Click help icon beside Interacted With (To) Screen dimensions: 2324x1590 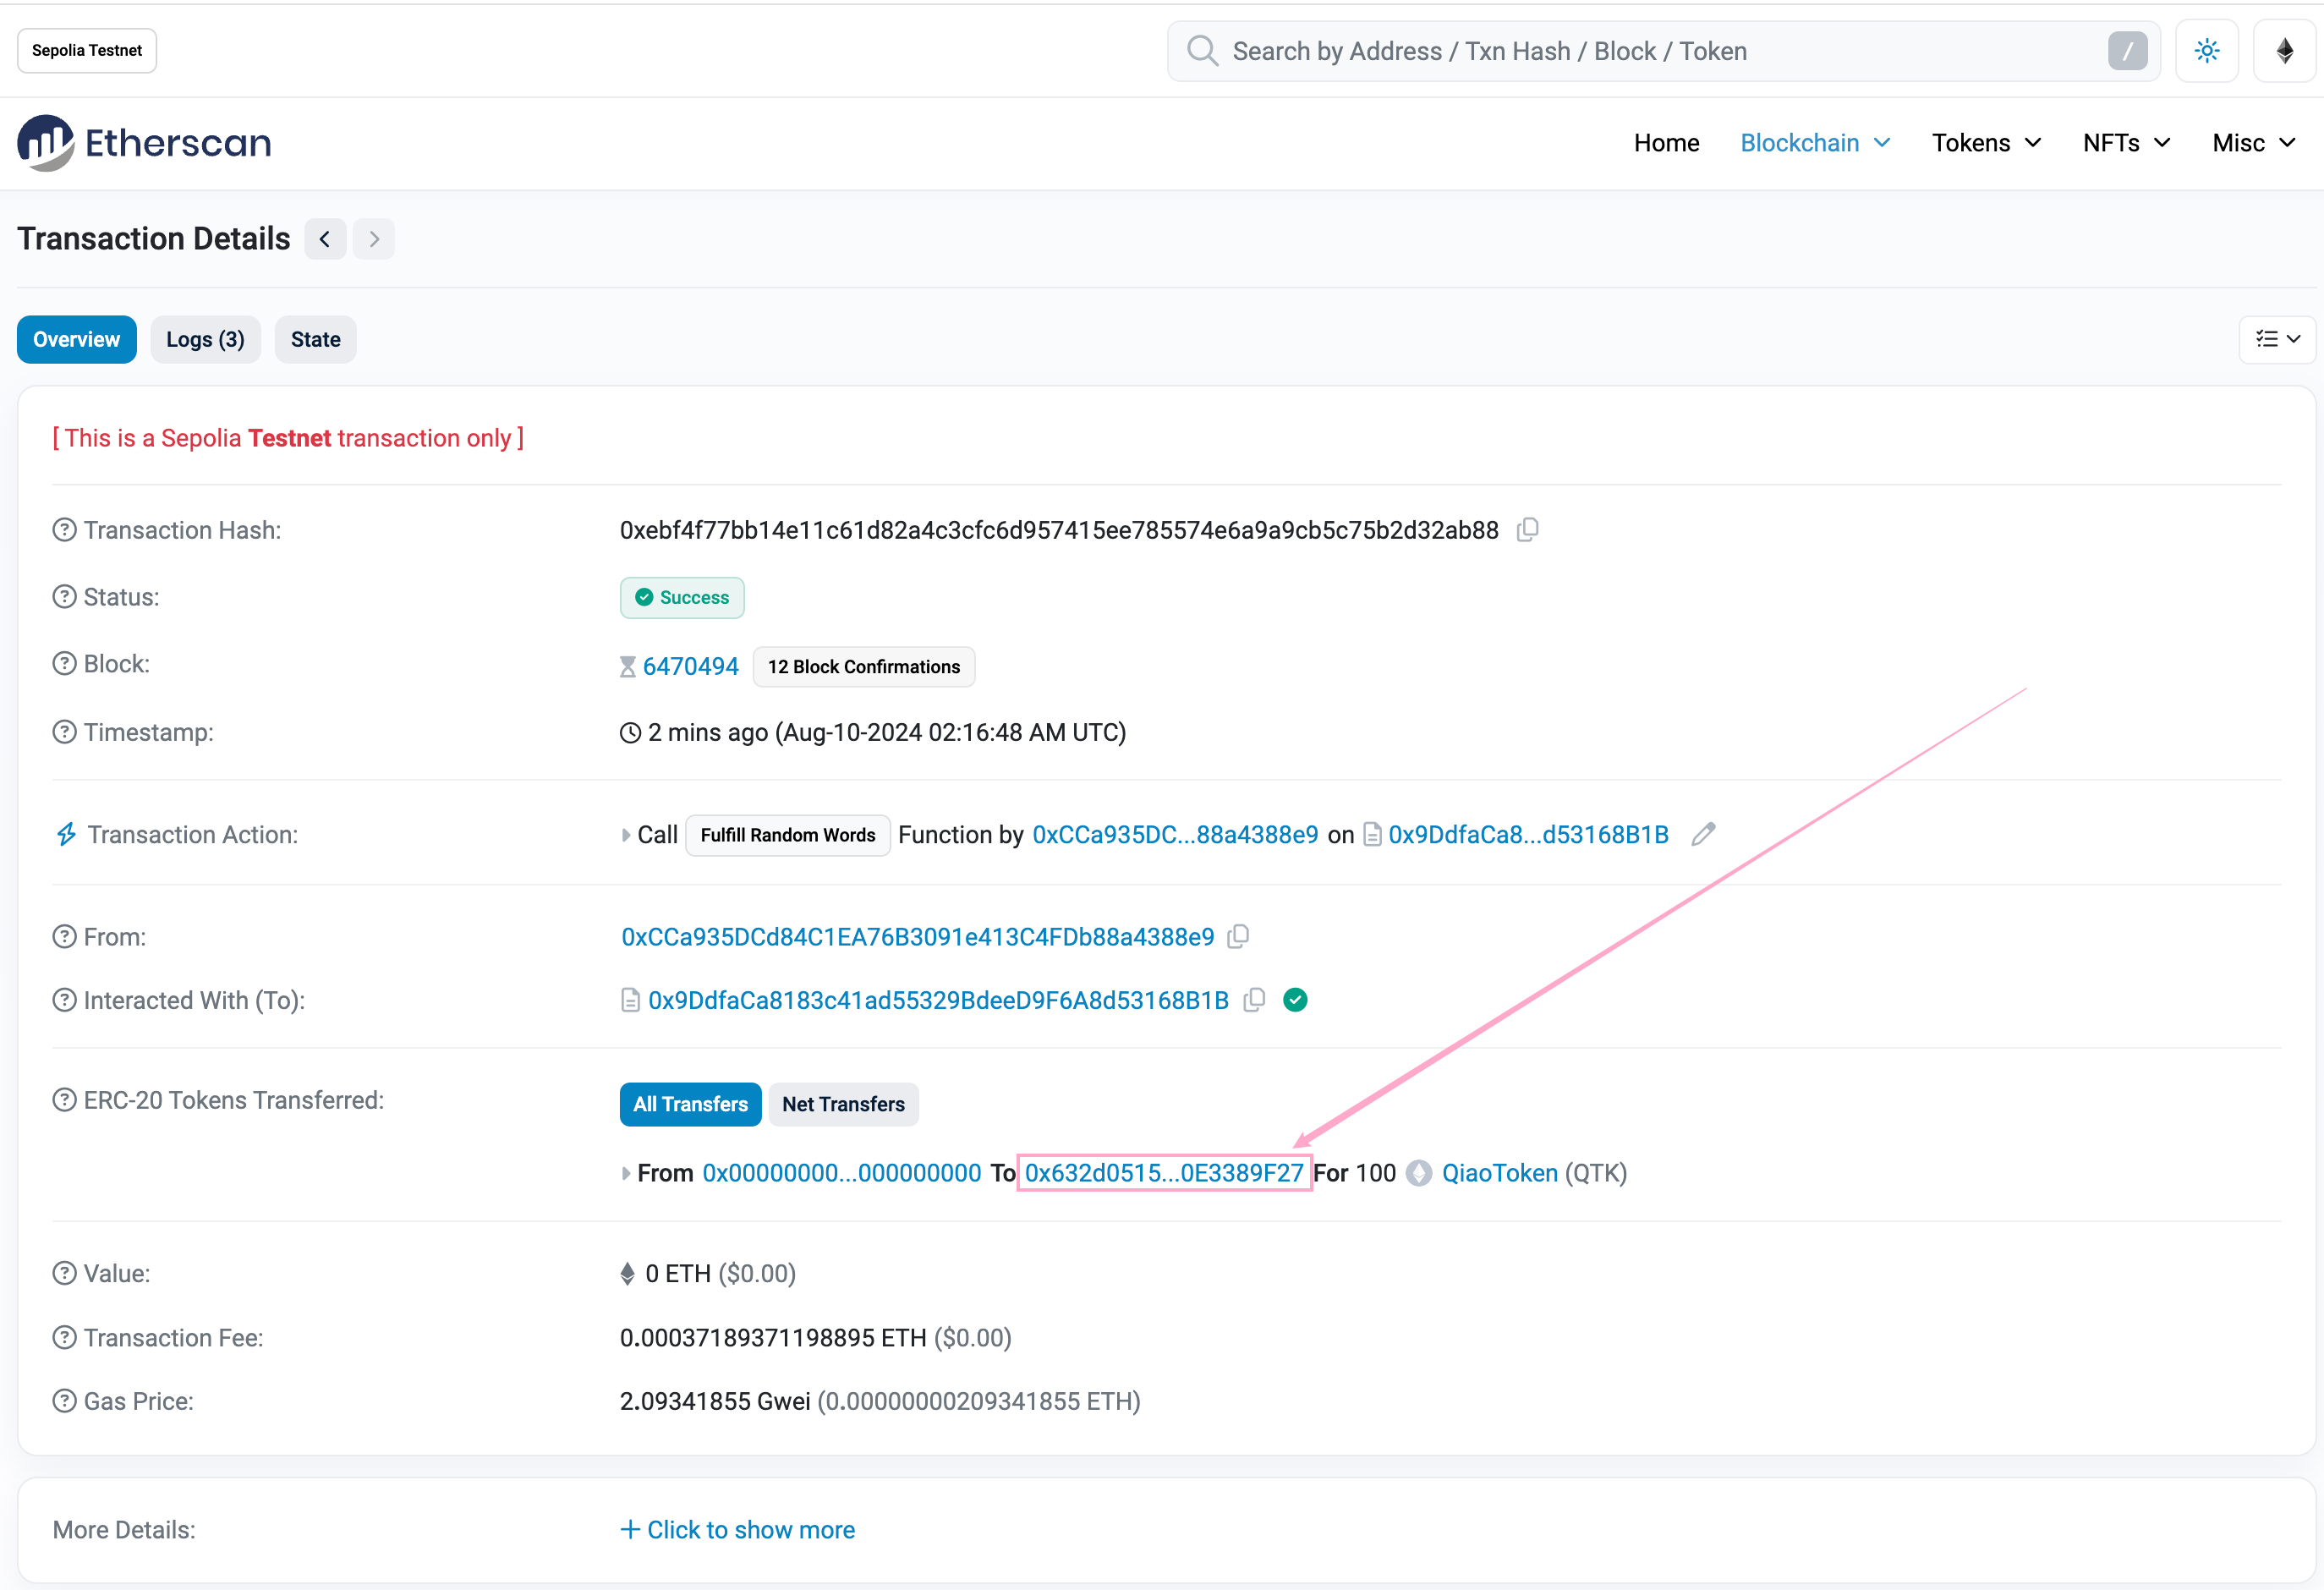click(x=64, y=1000)
